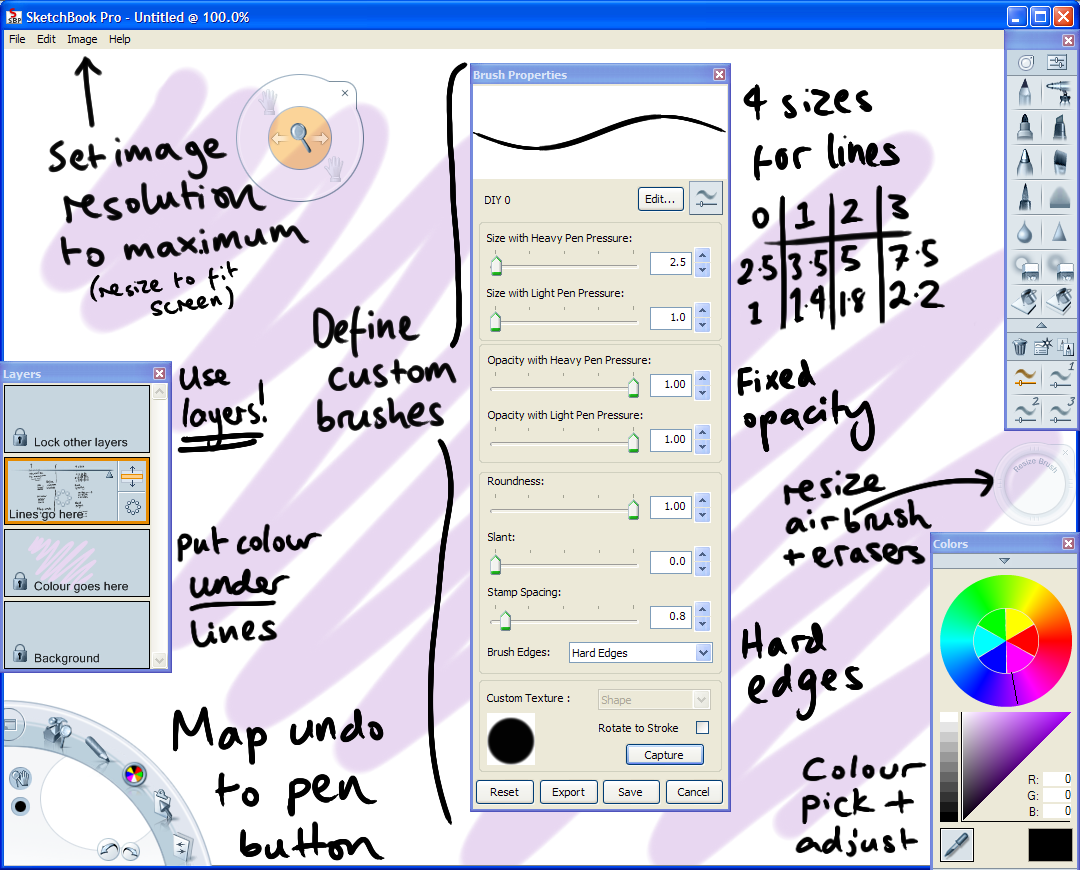
Task: Open the Custom Texture Shape dropdown
Action: pos(653,699)
